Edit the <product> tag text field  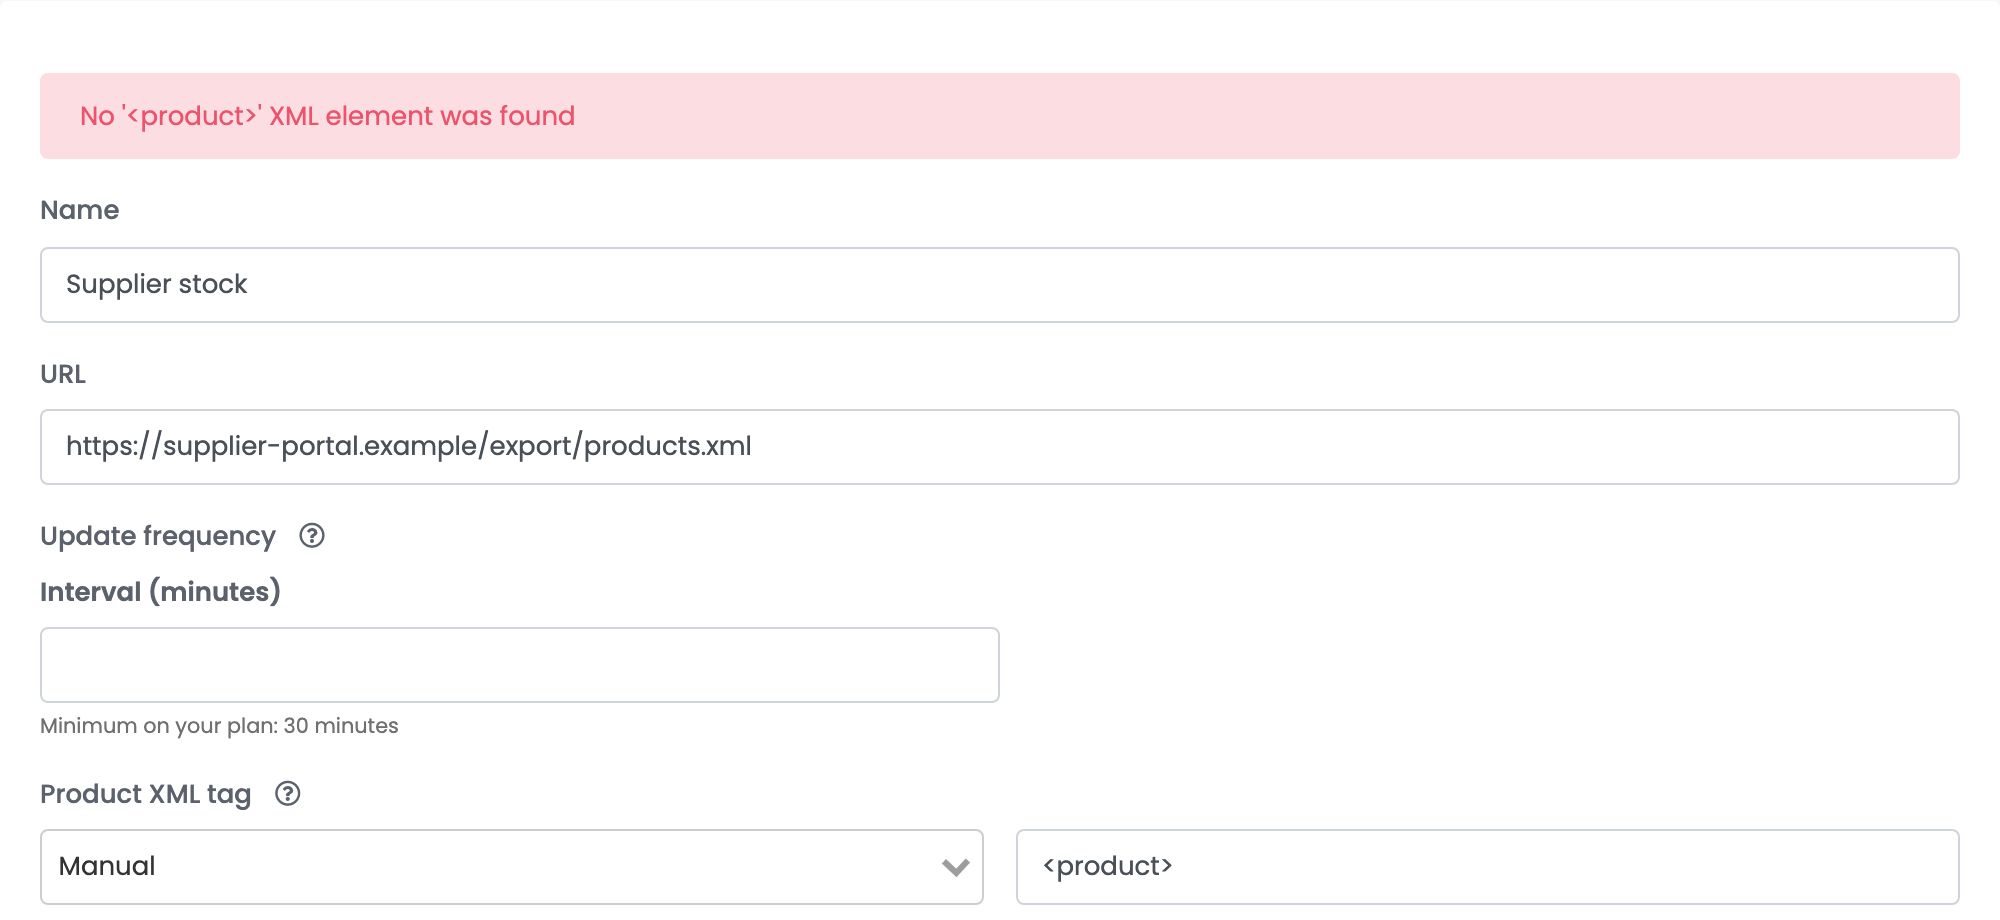pos(1488,867)
